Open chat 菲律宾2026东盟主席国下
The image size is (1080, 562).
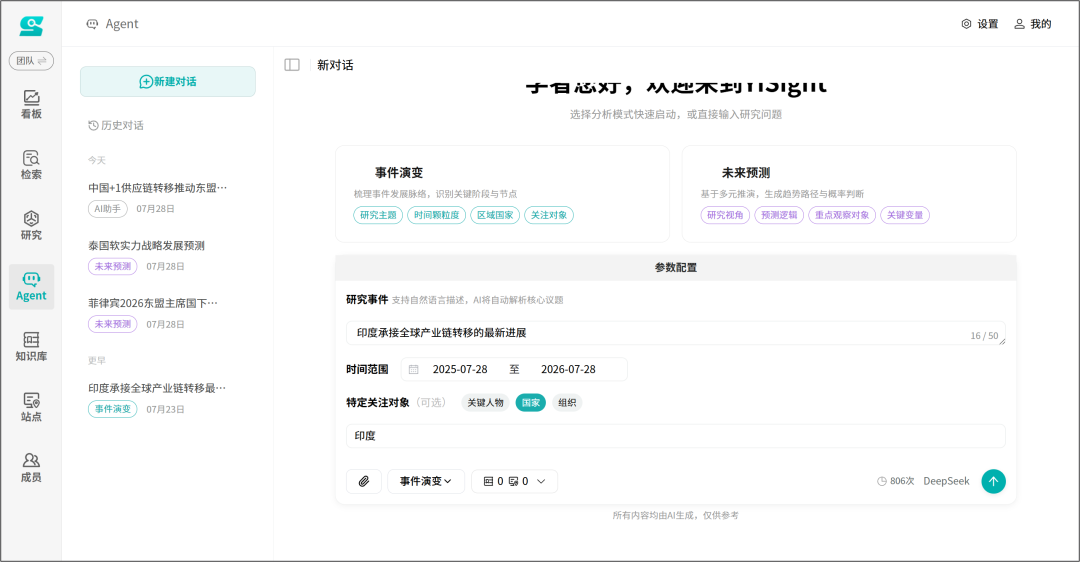click(153, 303)
